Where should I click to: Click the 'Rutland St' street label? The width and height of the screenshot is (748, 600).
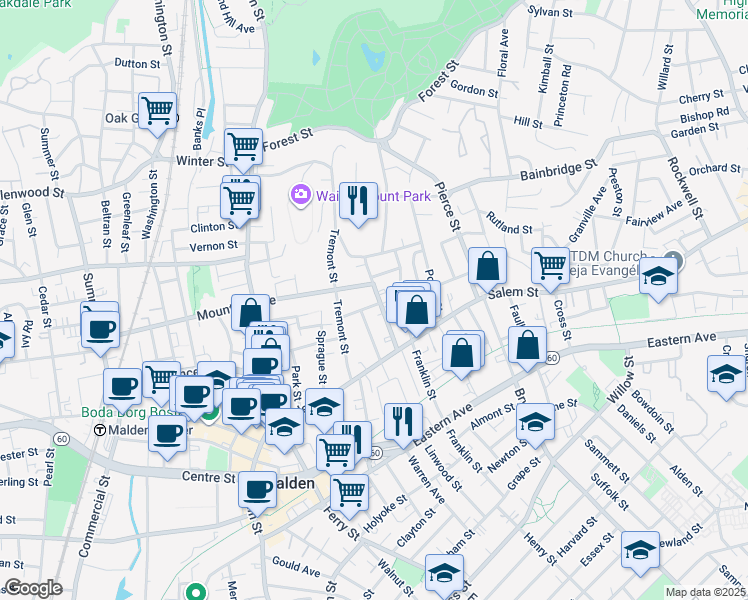(509, 223)
